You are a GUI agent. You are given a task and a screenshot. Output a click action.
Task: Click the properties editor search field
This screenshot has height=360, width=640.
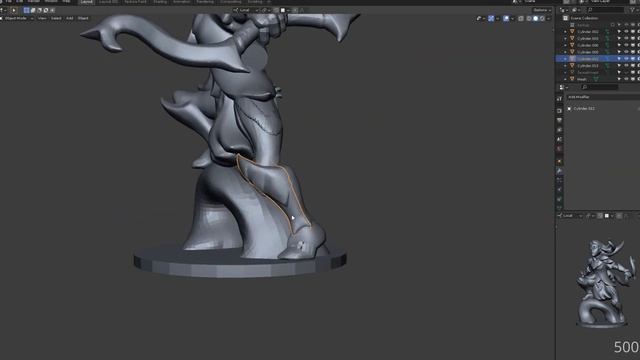click(x=599, y=87)
